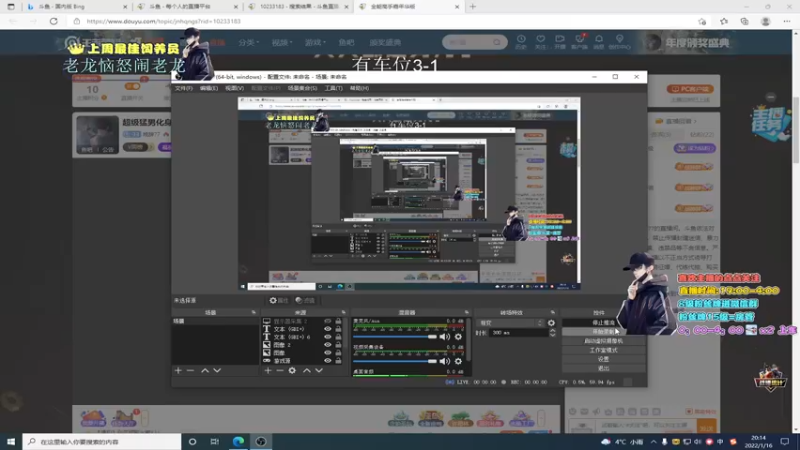Open Windows Start menu
The height and width of the screenshot is (450, 800).
click(x=11, y=441)
